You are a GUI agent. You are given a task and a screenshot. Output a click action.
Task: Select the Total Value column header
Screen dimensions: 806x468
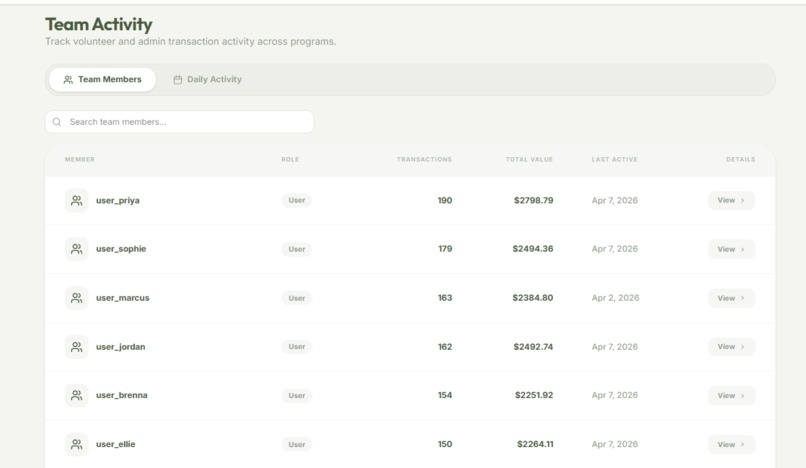click(529, 159)
